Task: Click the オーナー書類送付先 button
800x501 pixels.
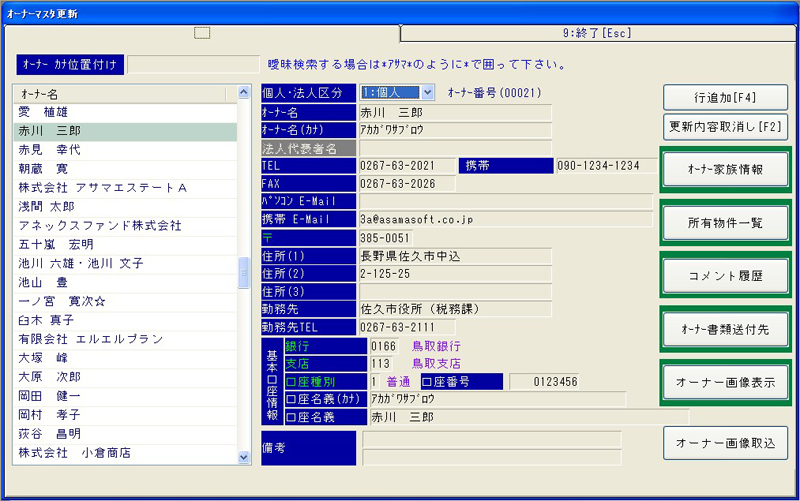Action: click(725, 328)
